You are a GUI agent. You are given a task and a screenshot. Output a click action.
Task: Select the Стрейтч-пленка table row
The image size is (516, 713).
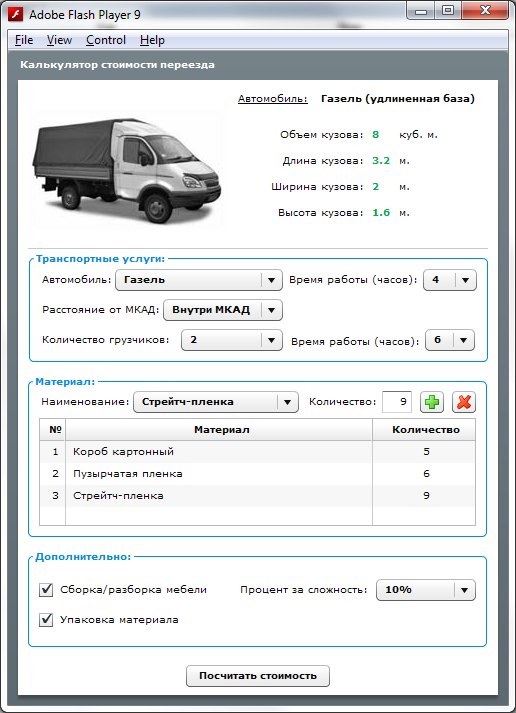pyautogui.click(x=257, y=496)
